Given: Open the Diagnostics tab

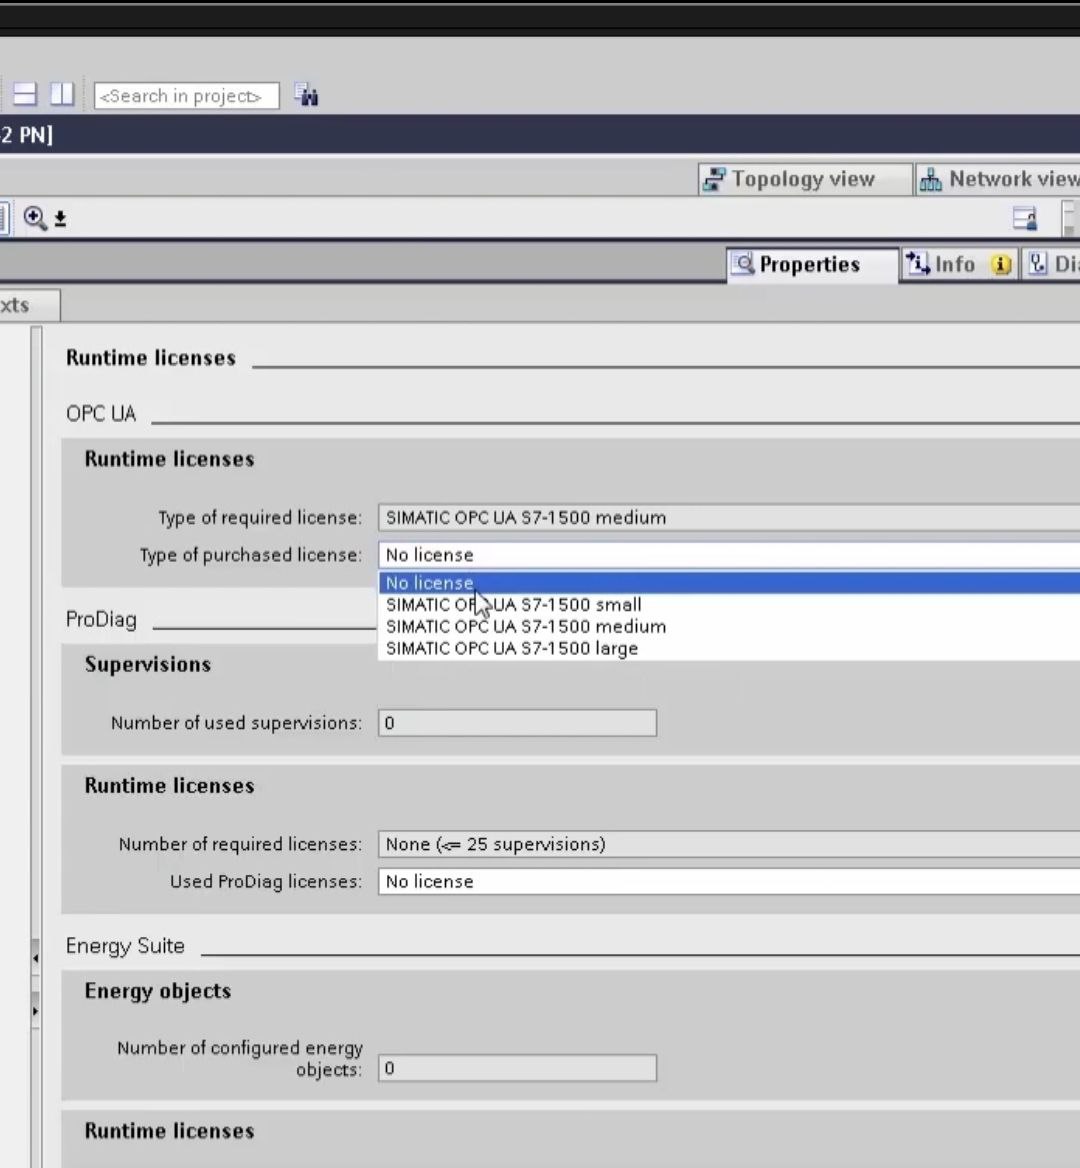Looking at the screenshot, I should click(1052, 264).
